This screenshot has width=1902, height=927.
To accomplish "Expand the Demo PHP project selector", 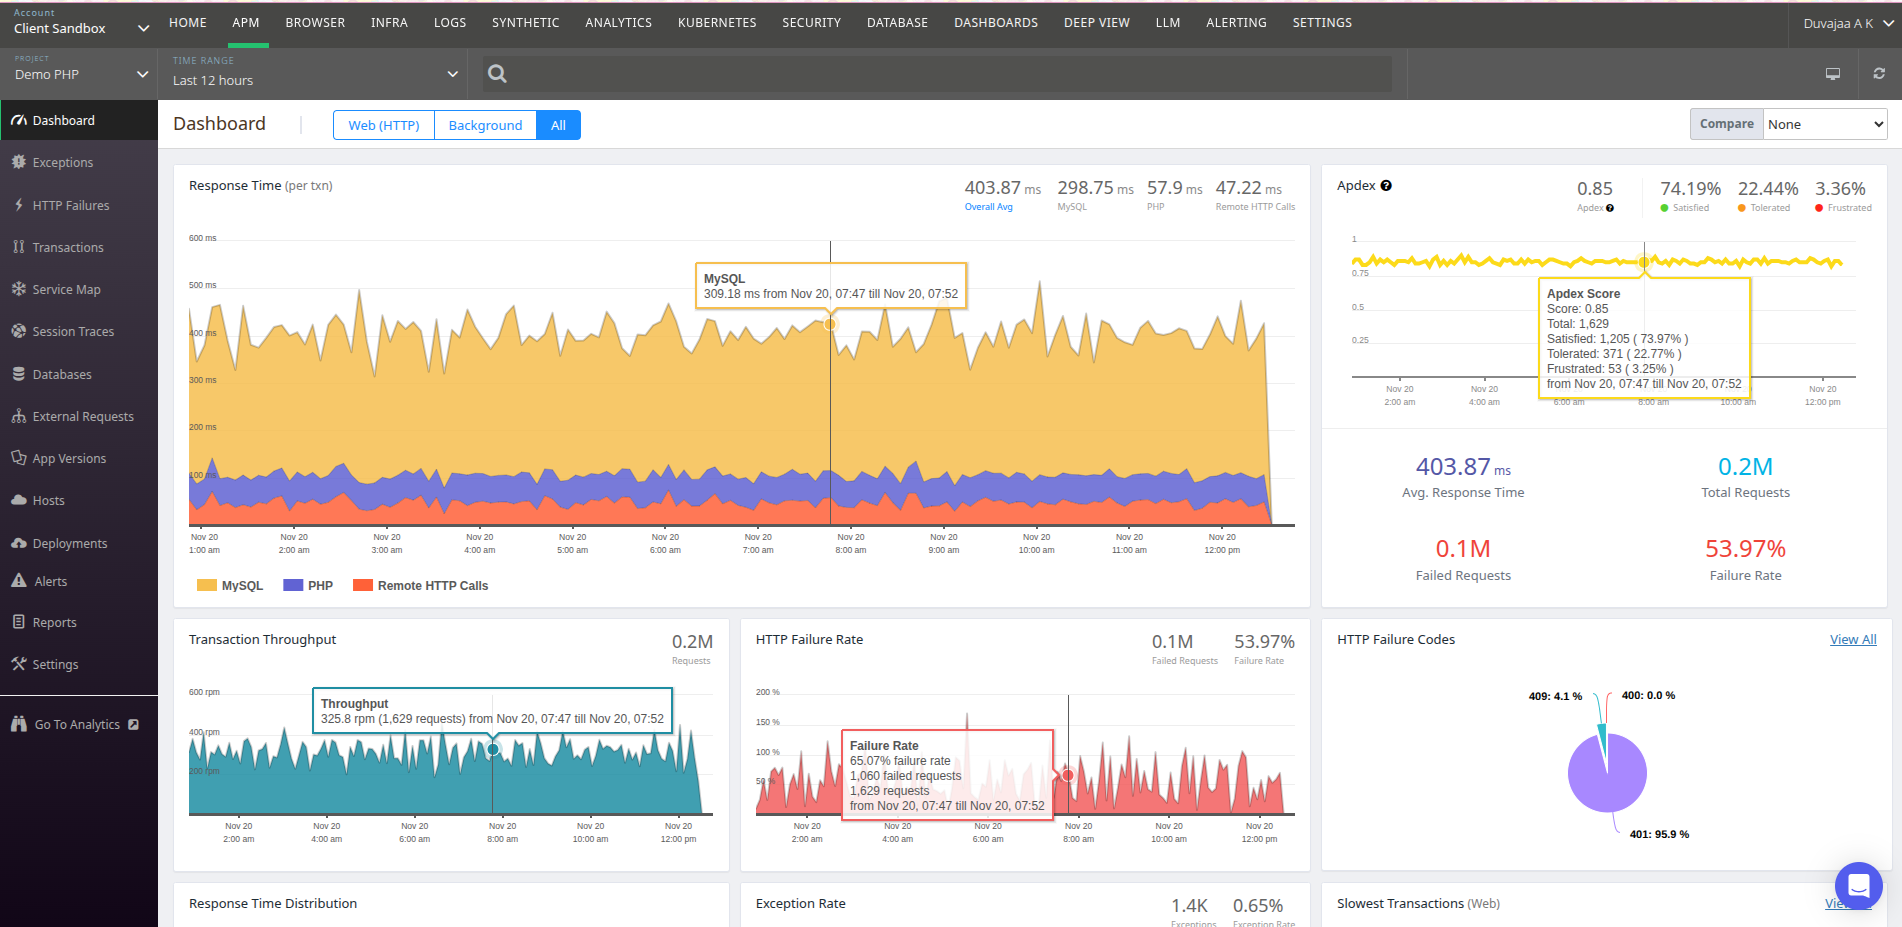I will (x=80, y=73).
